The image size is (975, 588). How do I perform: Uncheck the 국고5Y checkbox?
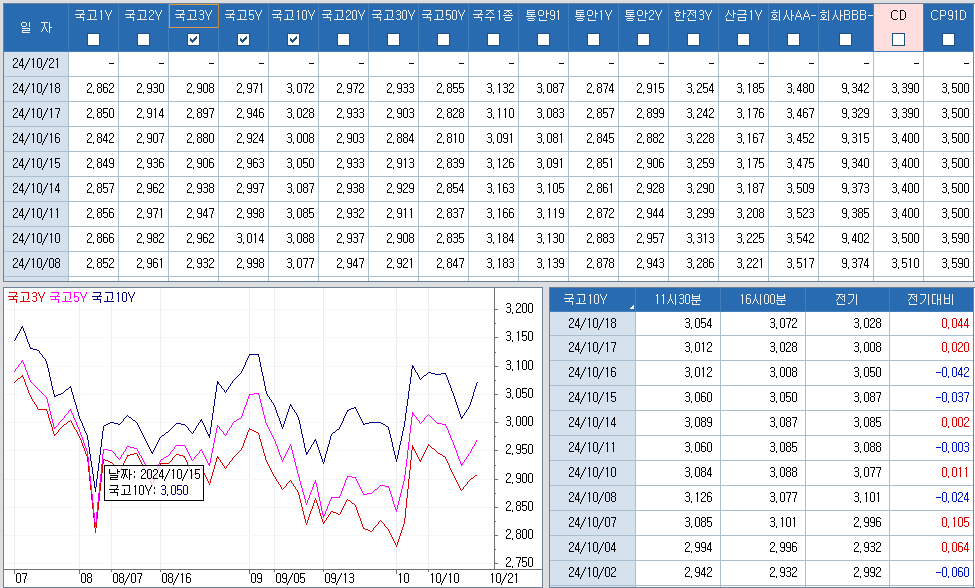[x=244, y=39]
